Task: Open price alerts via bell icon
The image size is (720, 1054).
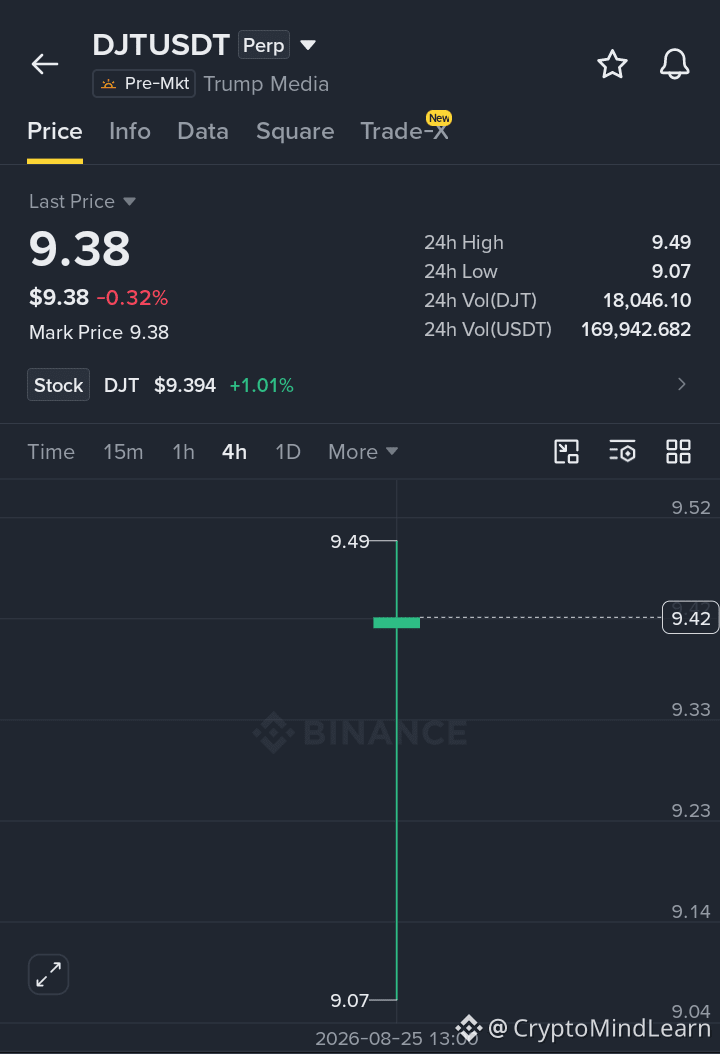Action: coord(674,64)
